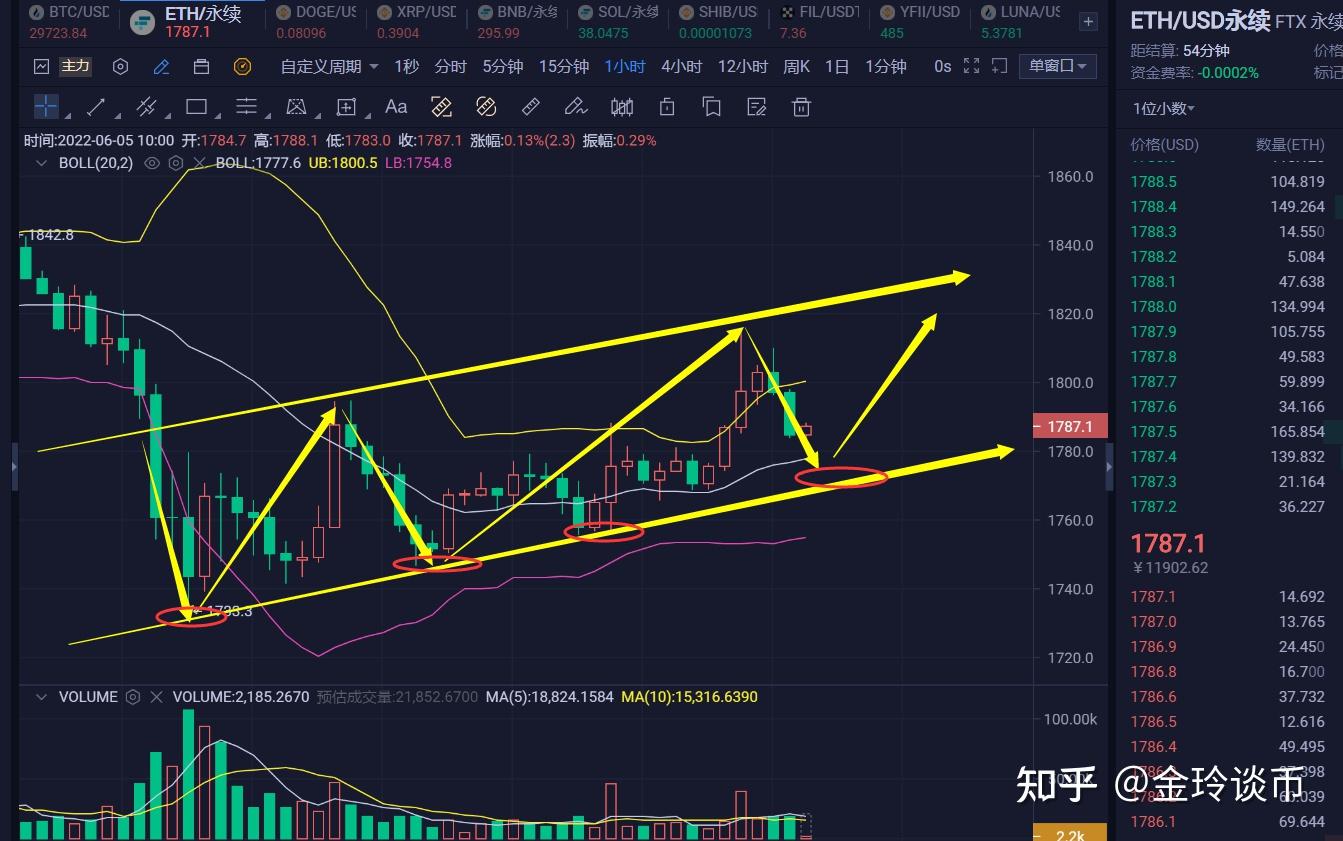Set chart interval to 1日
The width and height of the screenshot is (1343, 841).
(837, 67)
